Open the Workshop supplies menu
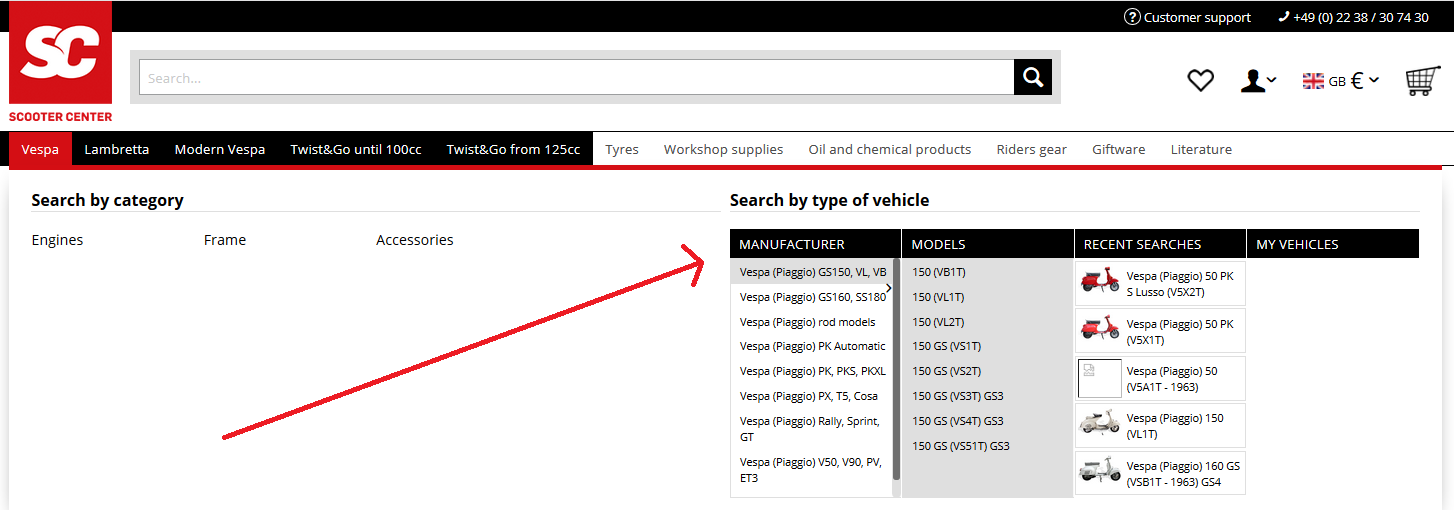1454x510 pixels. coord(724,149)
